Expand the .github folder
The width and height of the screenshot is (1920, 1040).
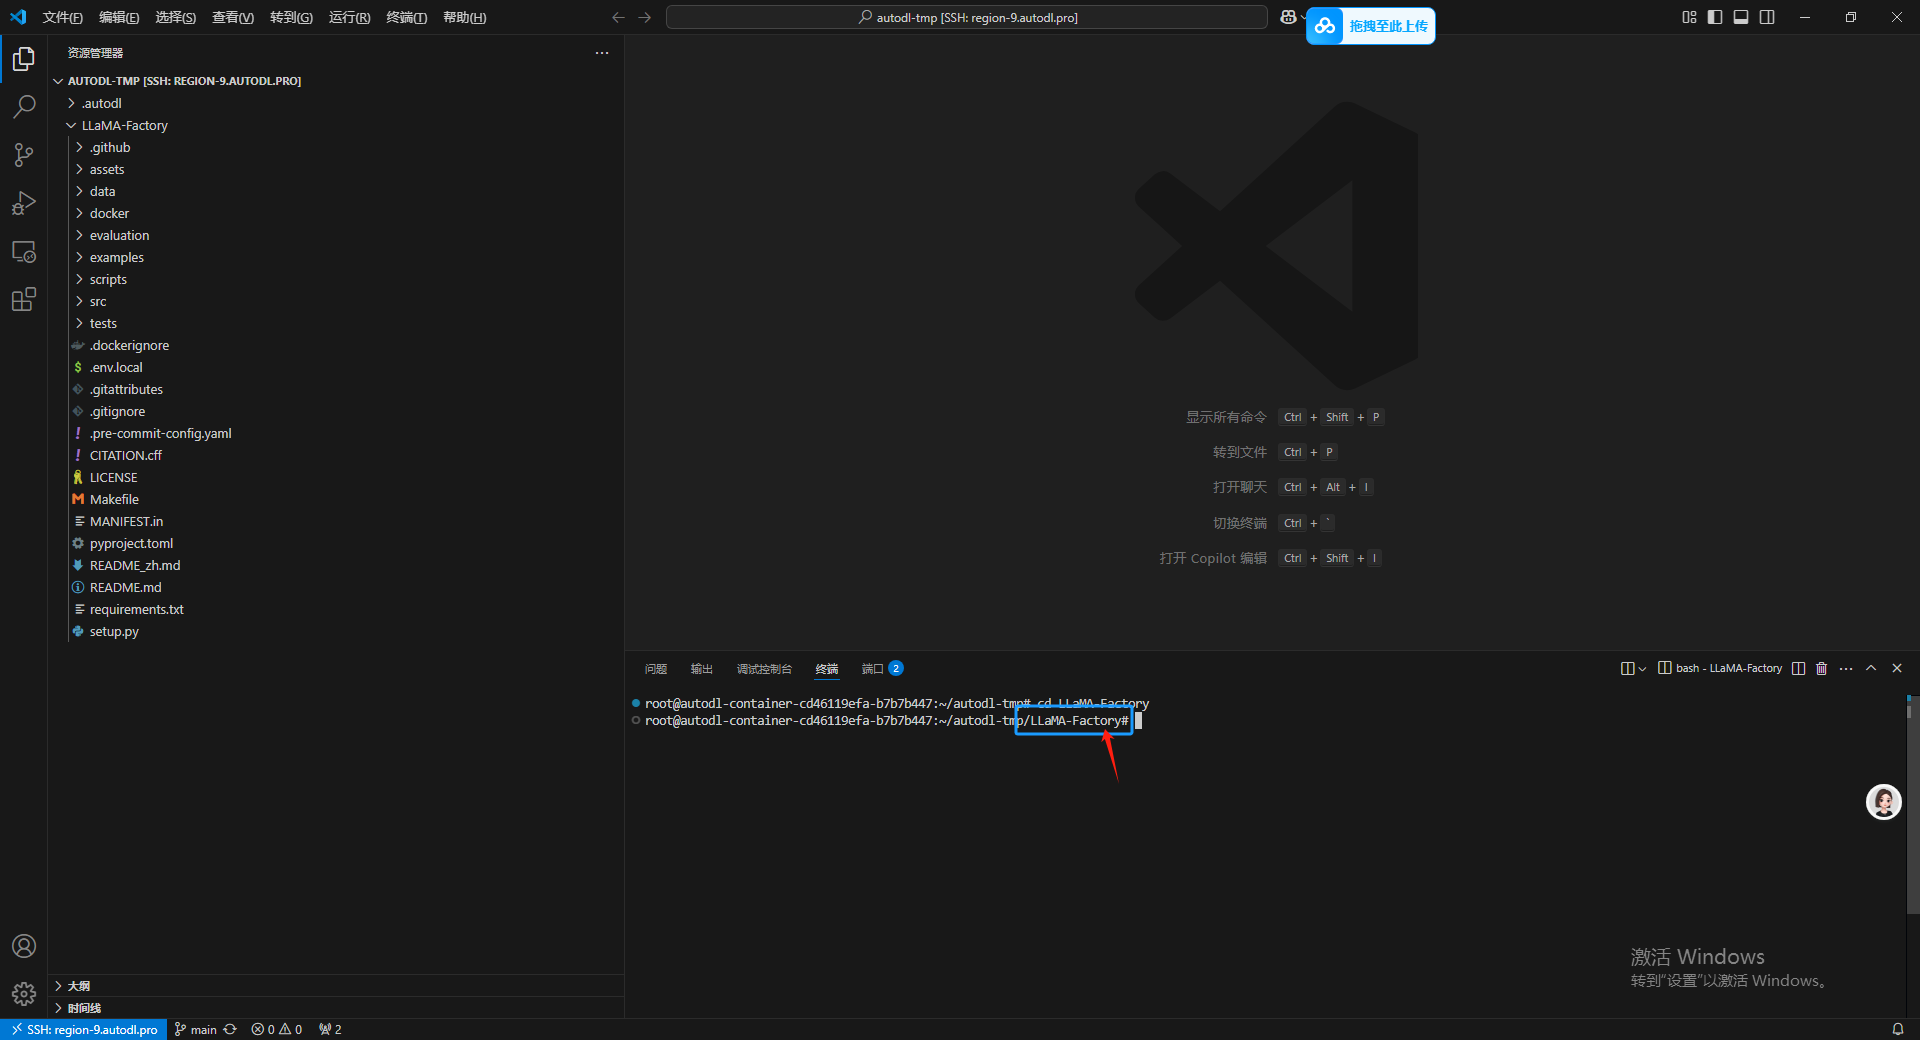point(336,147)
